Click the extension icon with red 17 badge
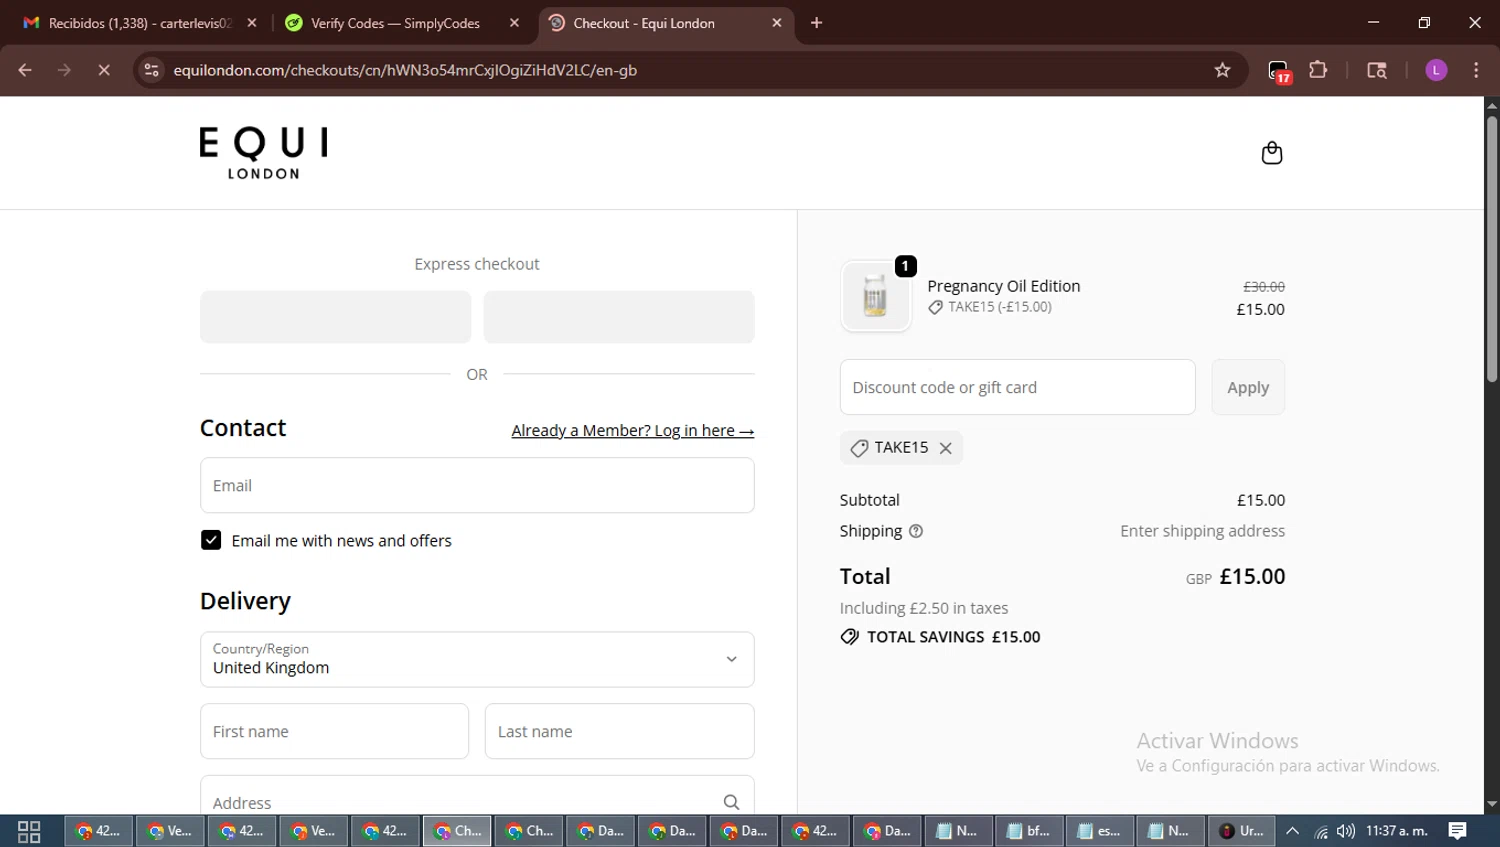Image resolution: width=1500 pixels, height=847 pixels. tap(1279, 71)
